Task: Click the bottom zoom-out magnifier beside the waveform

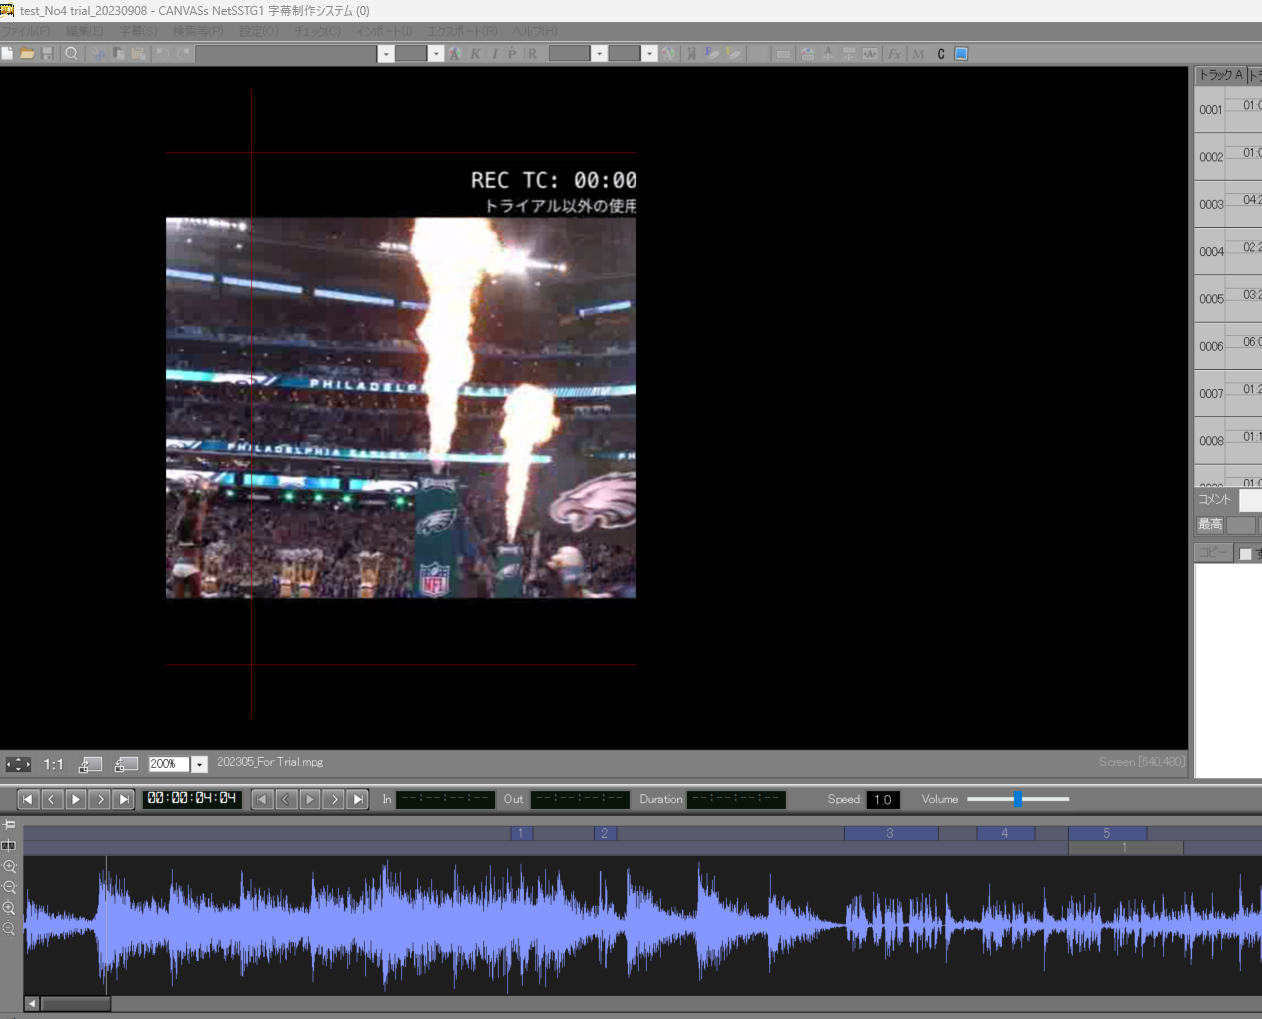Action: click(x=9, y=929)
